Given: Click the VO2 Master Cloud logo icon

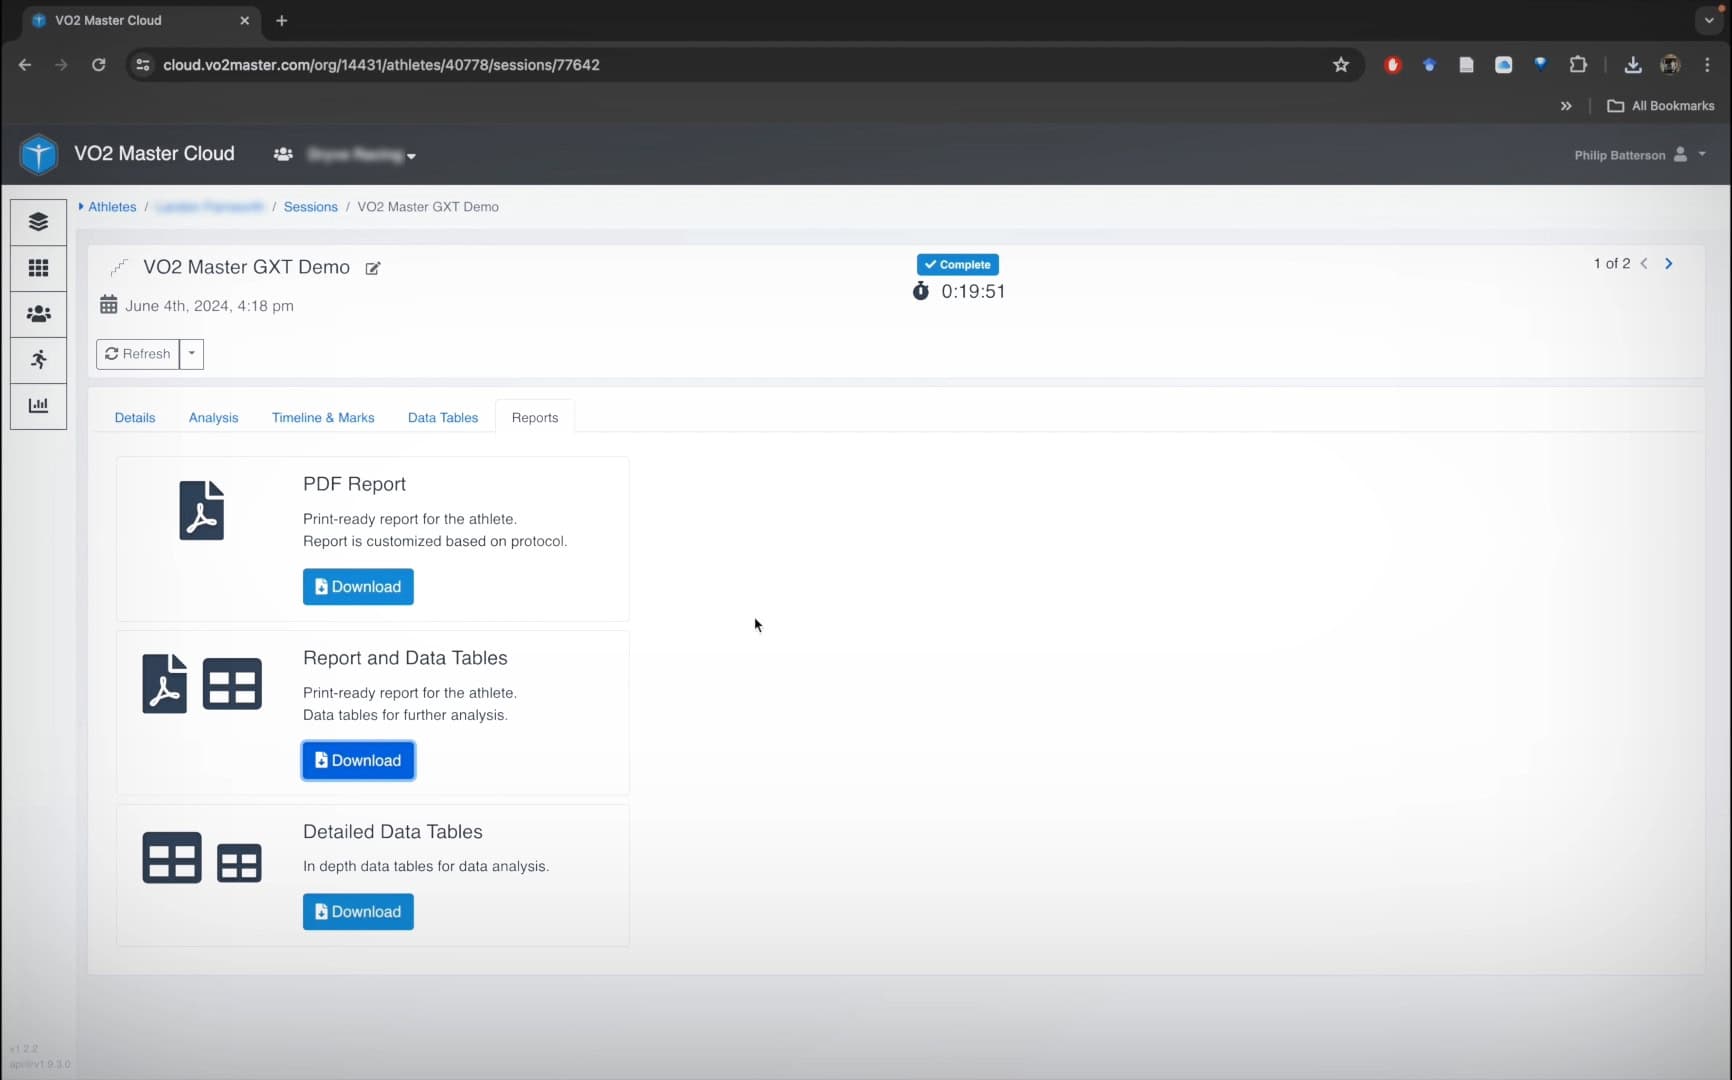Looking at the screenshot, I should pos(39,154).
